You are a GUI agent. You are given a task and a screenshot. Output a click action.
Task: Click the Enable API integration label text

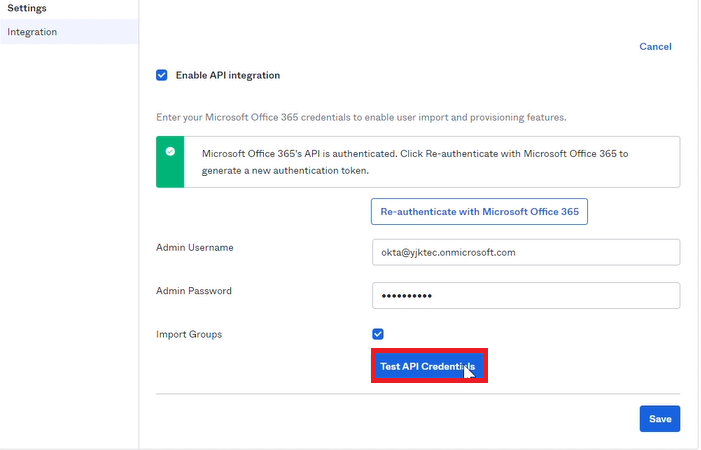[228, 75]
